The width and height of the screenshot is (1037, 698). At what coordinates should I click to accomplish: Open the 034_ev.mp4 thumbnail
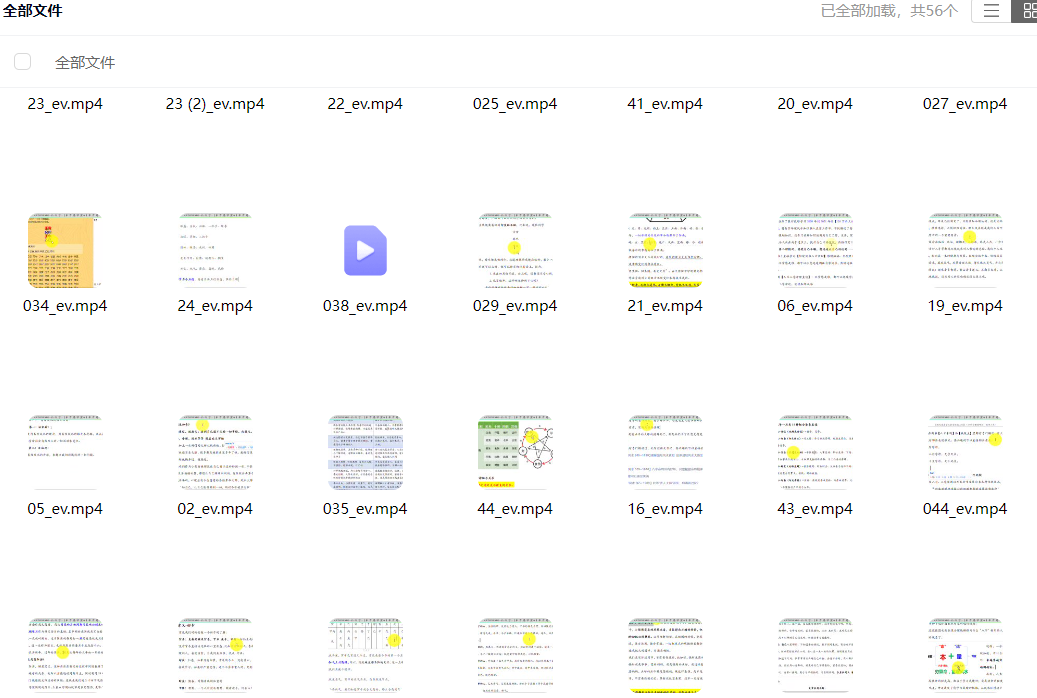(x=65, y=250)
